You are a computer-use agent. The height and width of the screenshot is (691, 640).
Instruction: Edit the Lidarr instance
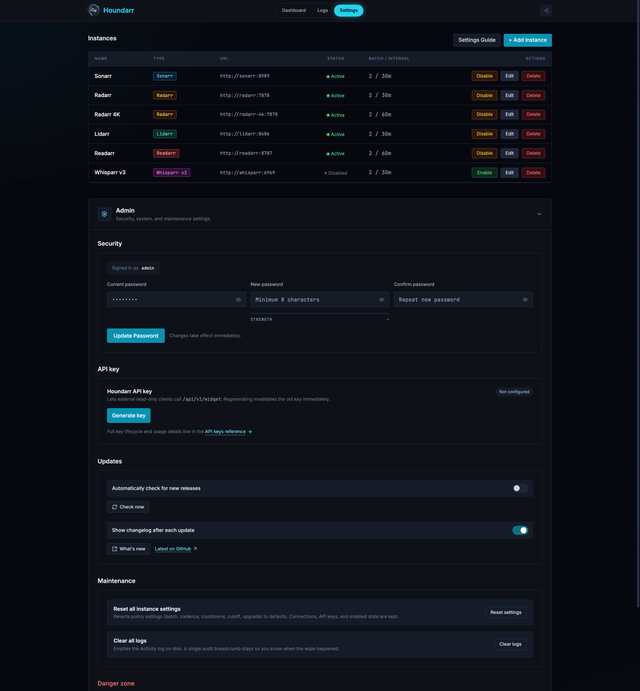510,134
